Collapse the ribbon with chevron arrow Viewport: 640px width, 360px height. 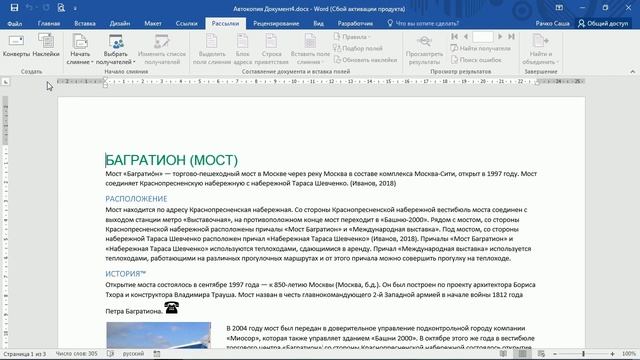tap(633, 71)
